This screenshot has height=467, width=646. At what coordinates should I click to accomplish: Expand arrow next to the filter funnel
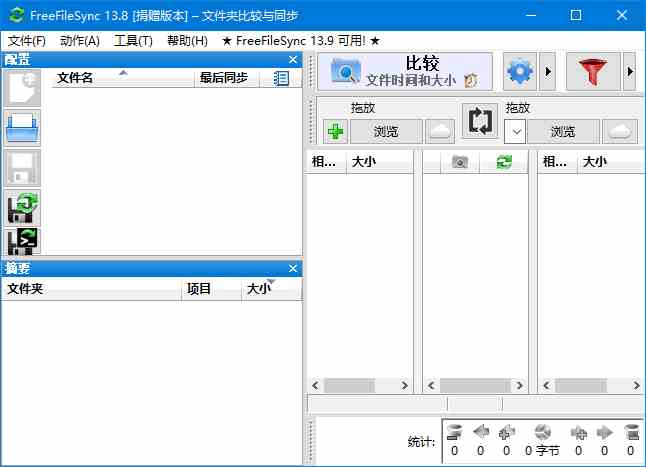[x=630, y=72]
